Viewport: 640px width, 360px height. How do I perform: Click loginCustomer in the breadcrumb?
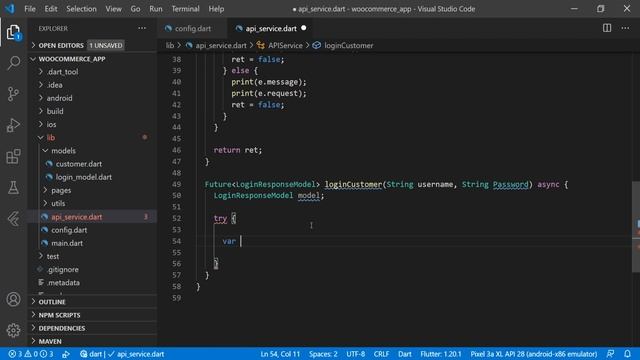click(x=349, y=45)
